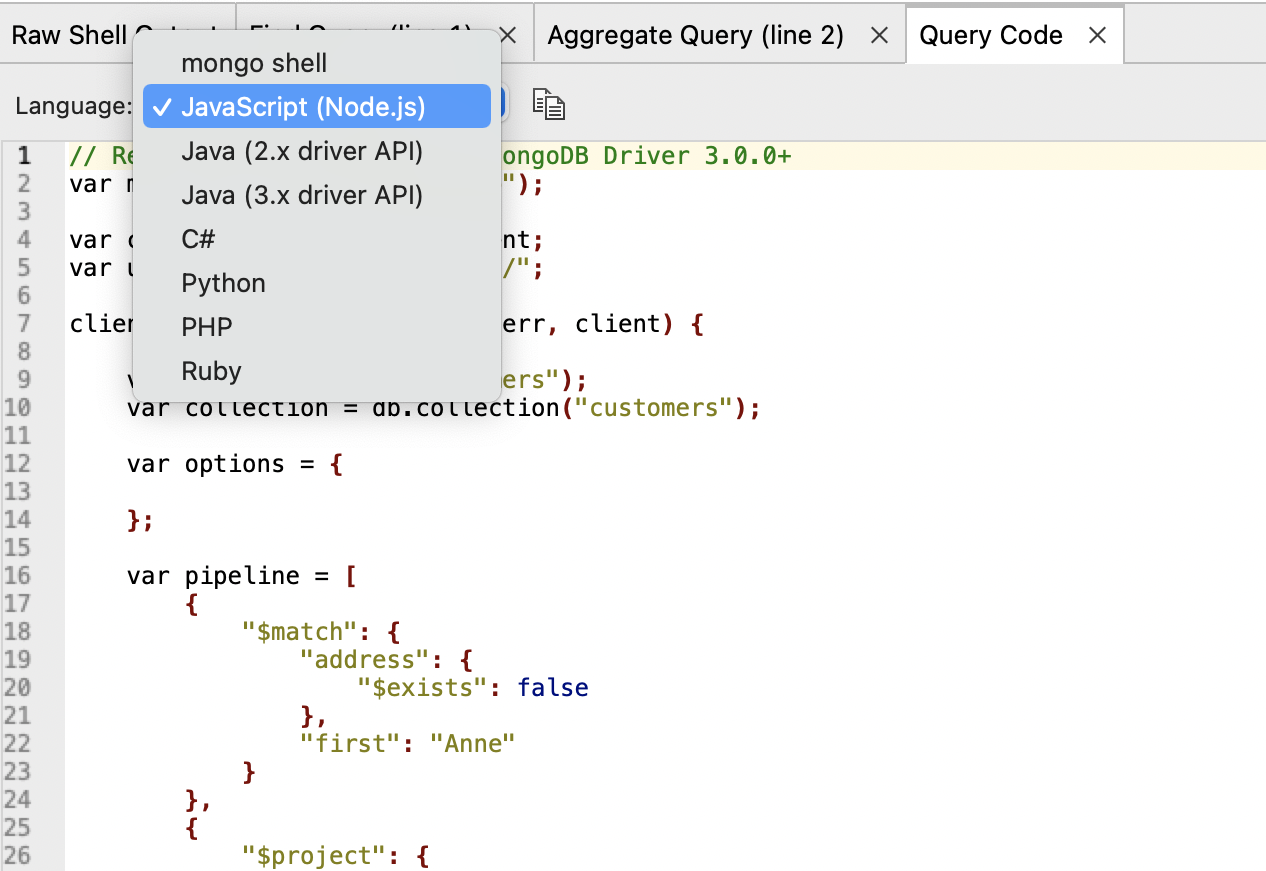Select Java (2.x driver API) language
This screenshot has height=871, width=1266.
pyautogui.click(x=300, y=151)
